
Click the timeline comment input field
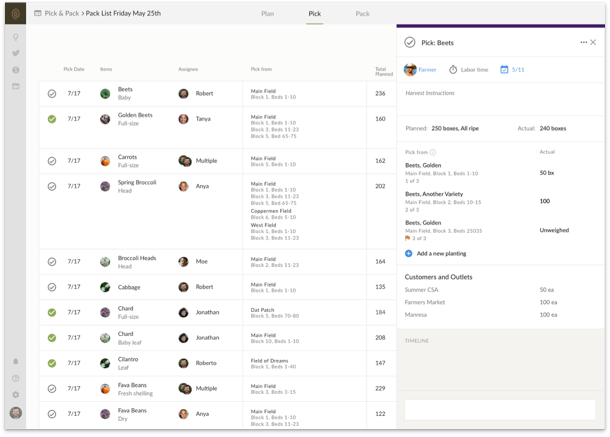(500, 408)
